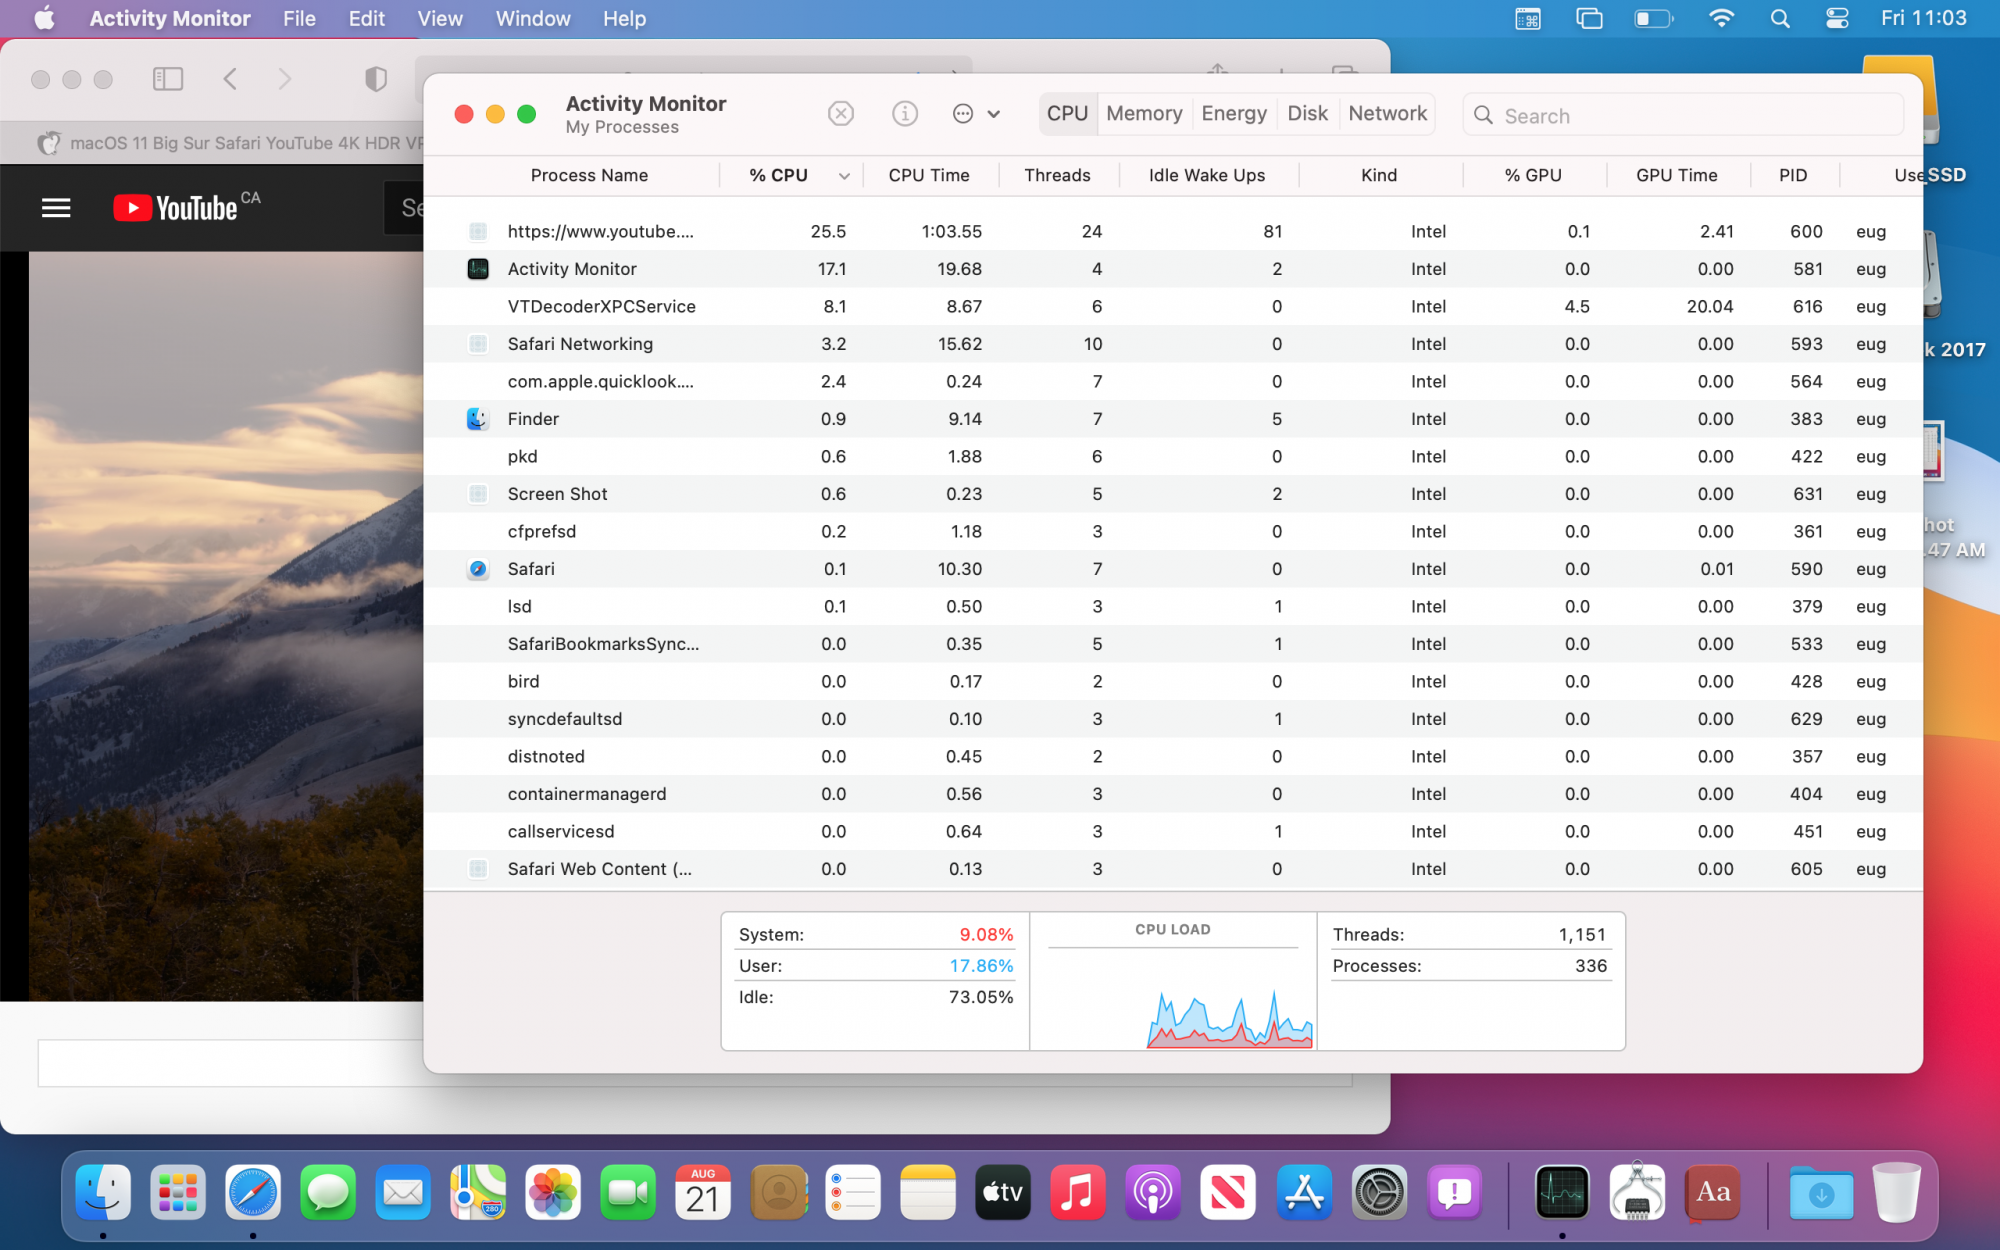Open the Downloads folder in the Dock

point(1821,1192)
